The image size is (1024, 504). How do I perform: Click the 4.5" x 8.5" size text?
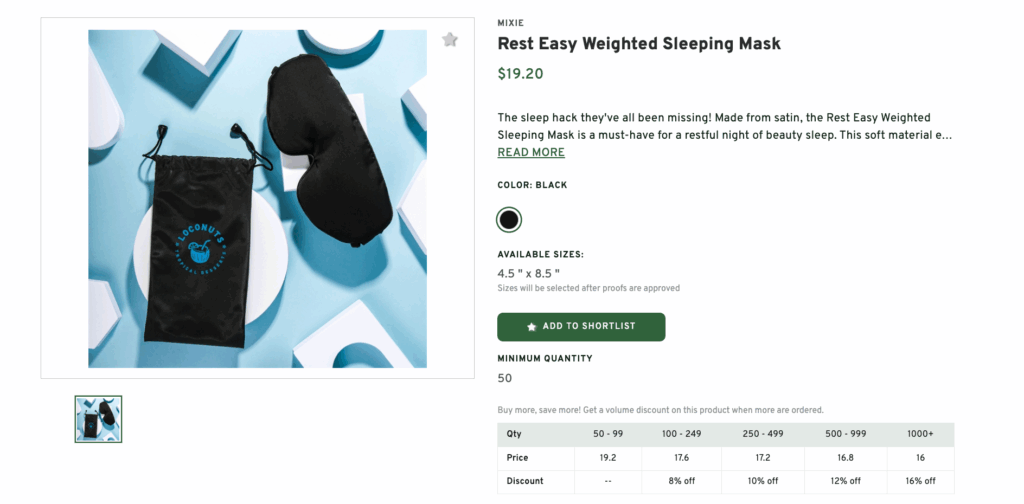(x=528, y=273)
